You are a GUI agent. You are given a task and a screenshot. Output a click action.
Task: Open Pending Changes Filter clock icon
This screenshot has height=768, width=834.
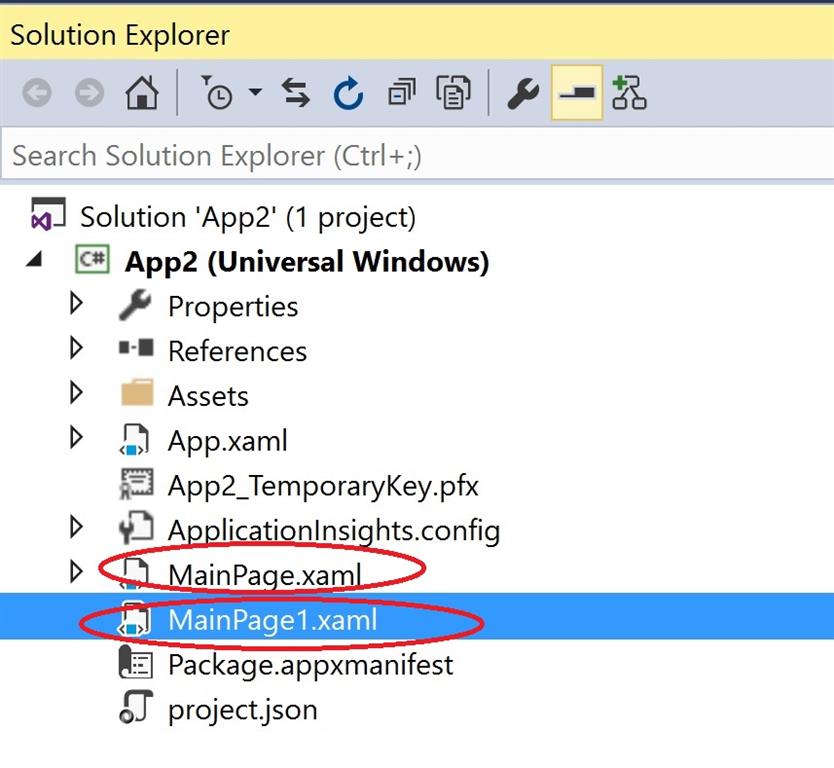pyautogui.click(x=217, y=93)
